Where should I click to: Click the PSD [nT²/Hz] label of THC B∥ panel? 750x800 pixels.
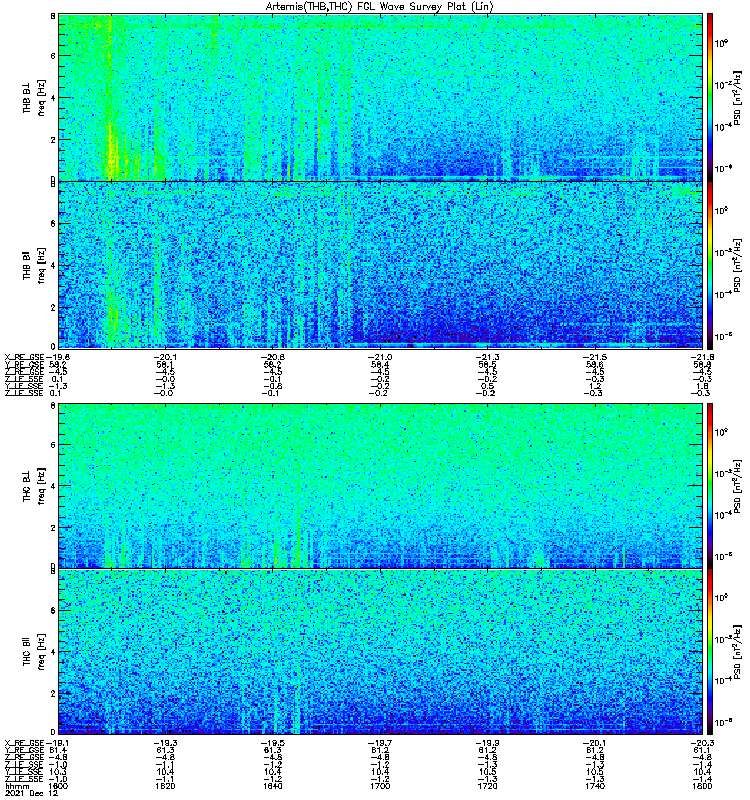pyautogui.click(x=738, y=652)
